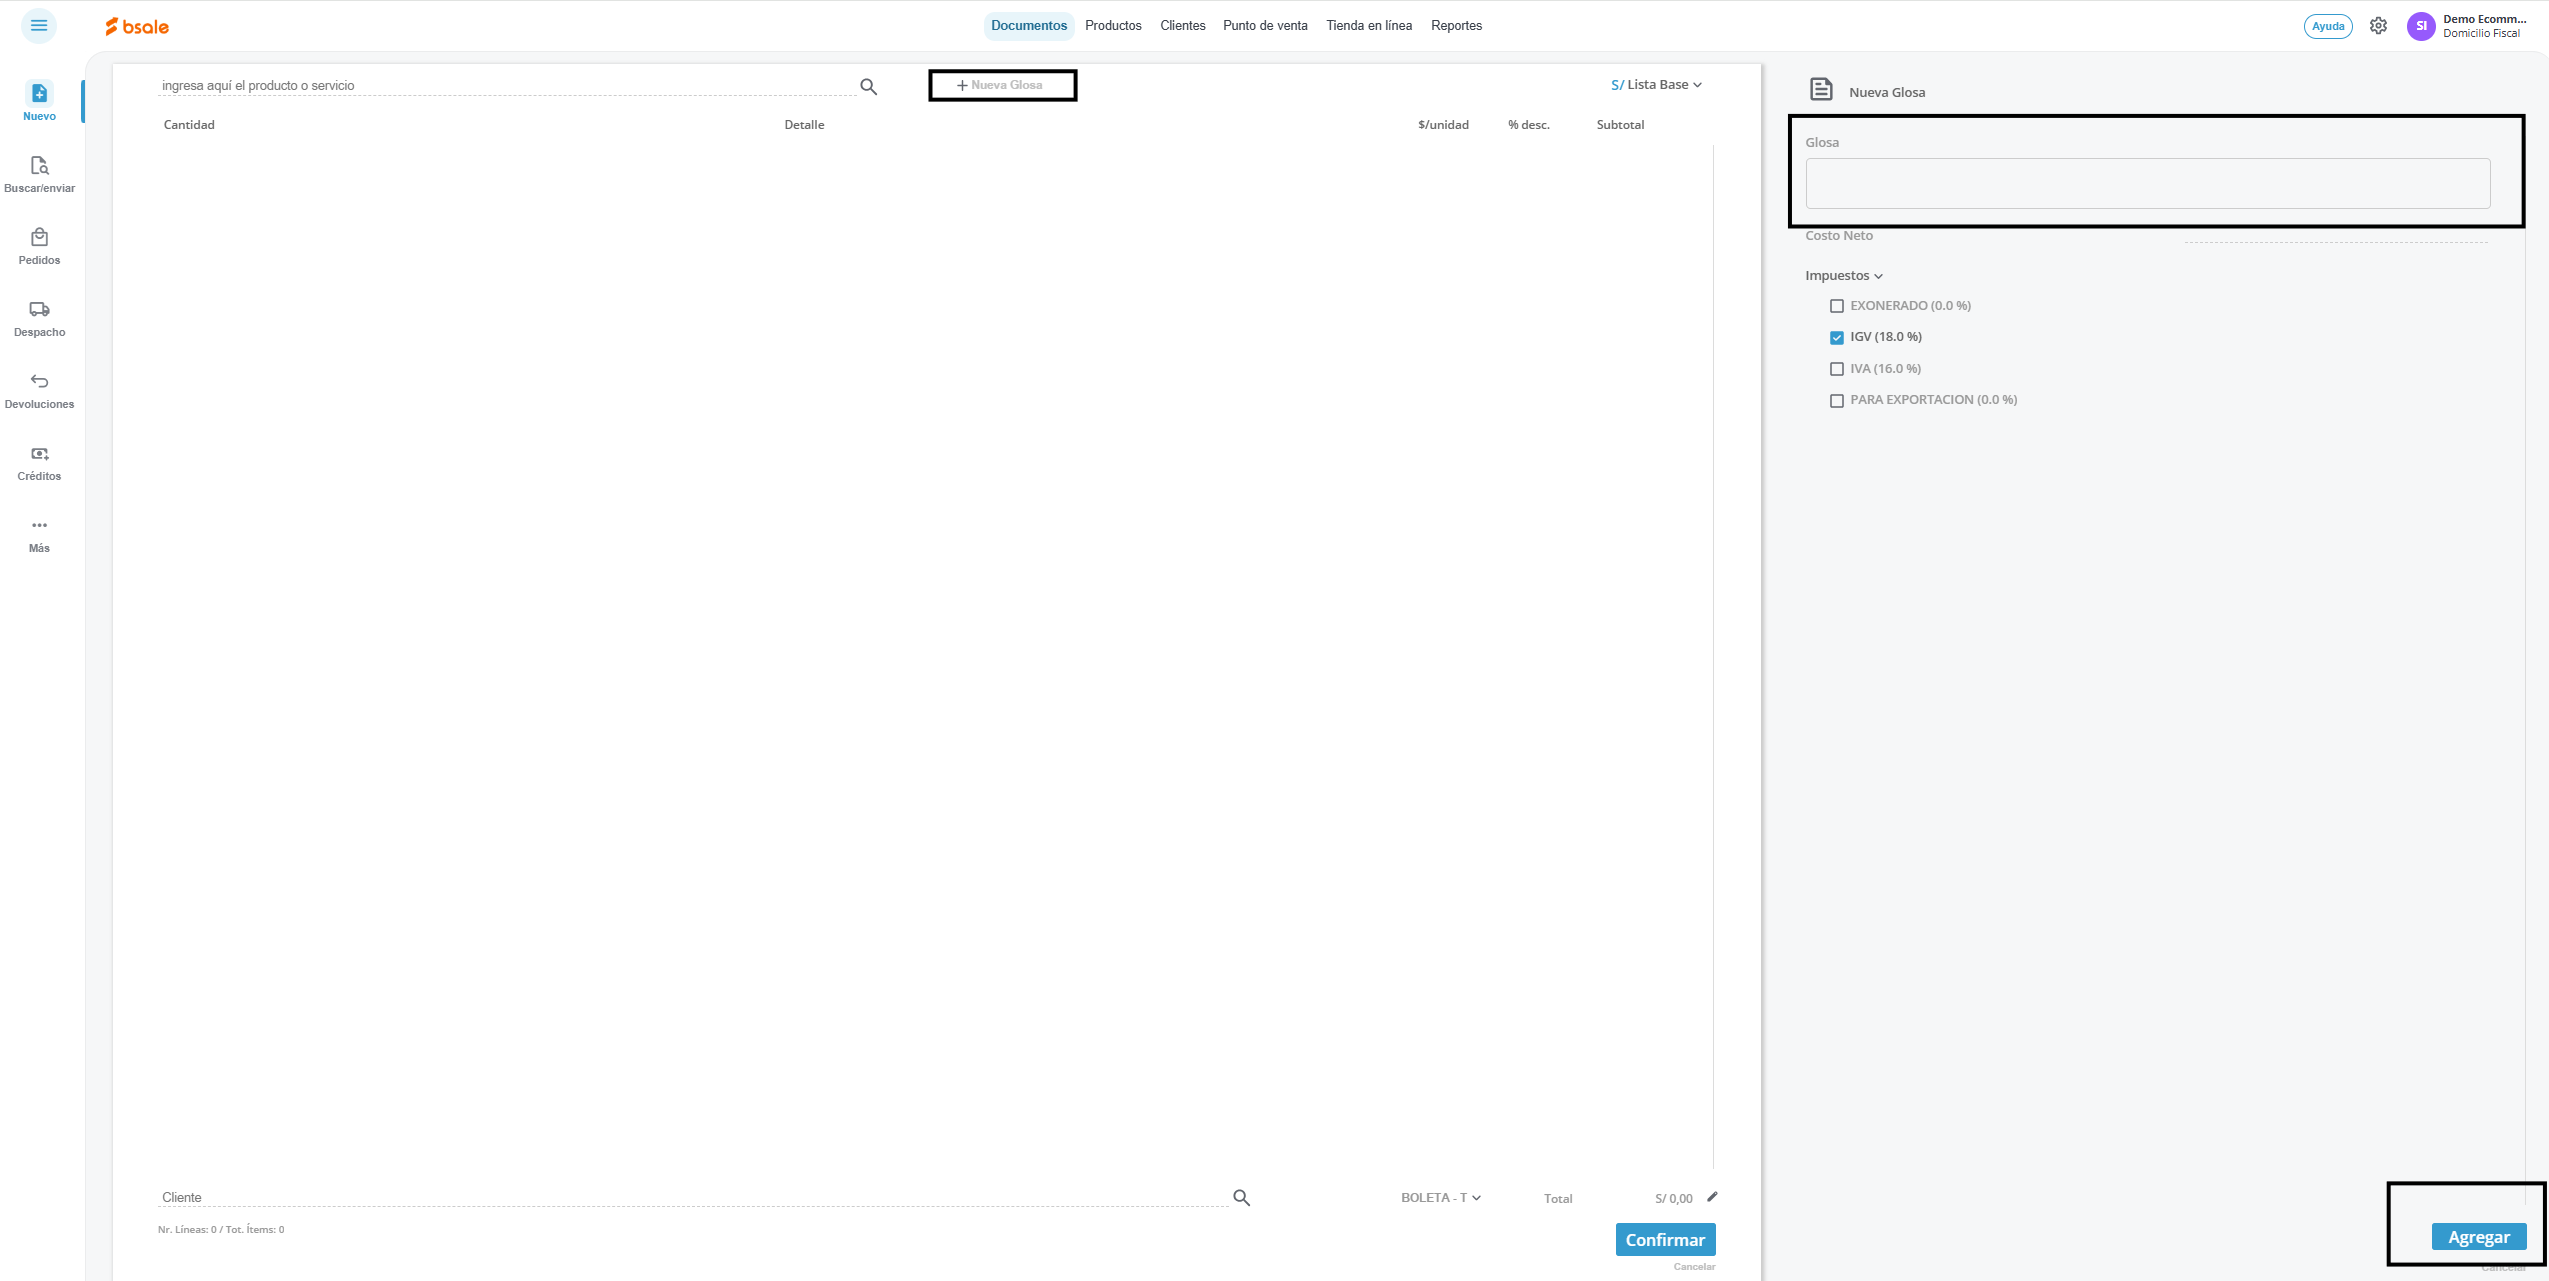Click the Nuevo document sidebar icon
Viewport: 2549px width, 1281px height.
[39, 94]
